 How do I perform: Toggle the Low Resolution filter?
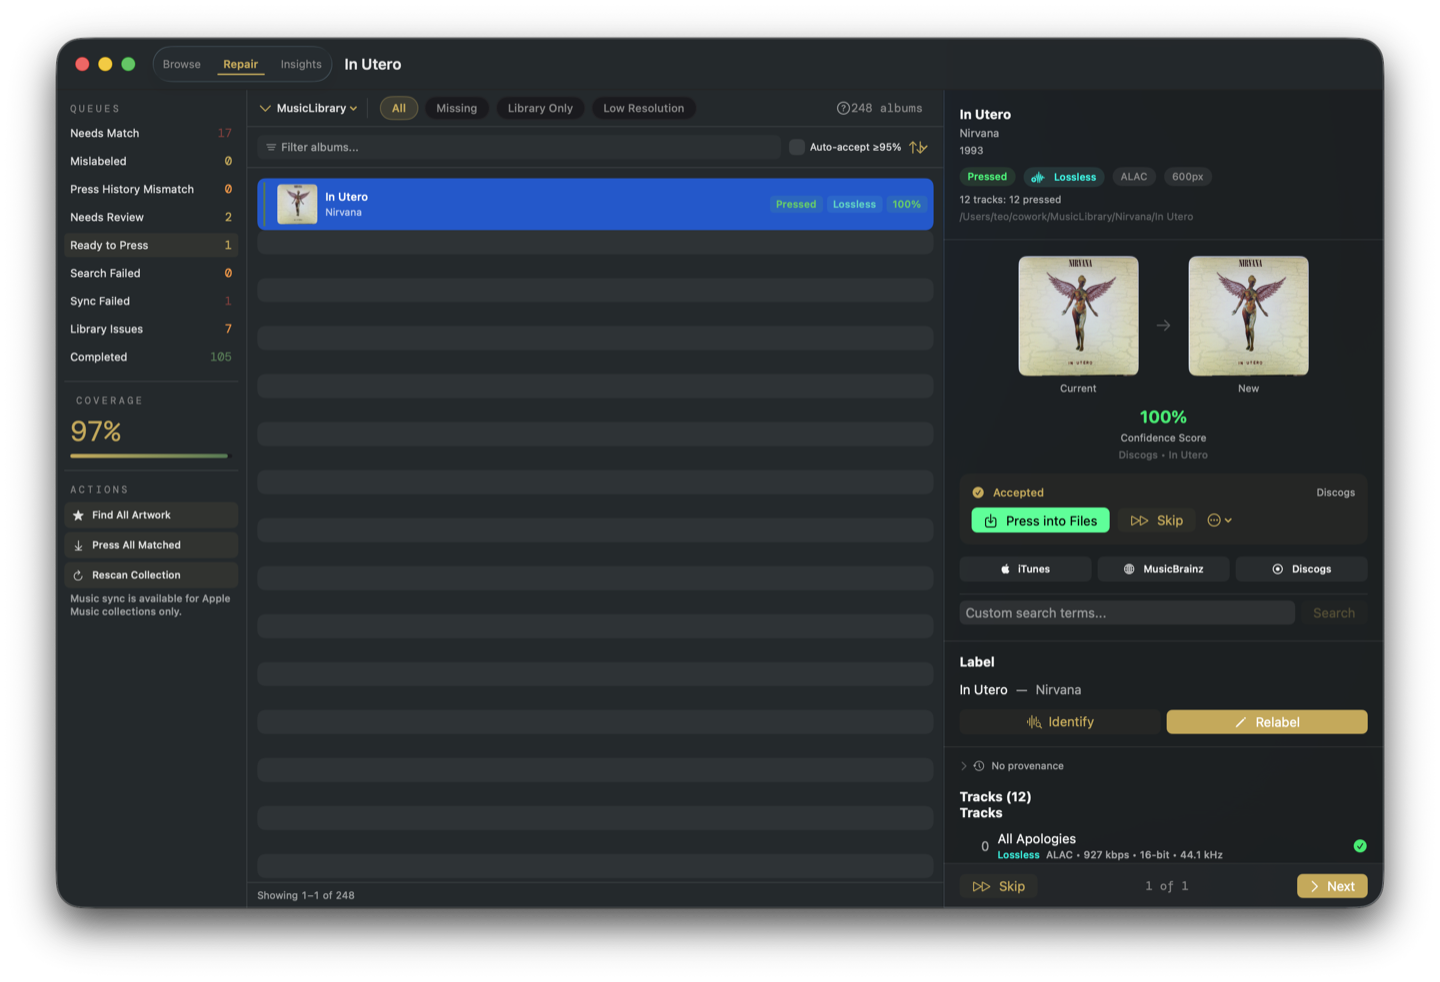[x=643, y=108]
